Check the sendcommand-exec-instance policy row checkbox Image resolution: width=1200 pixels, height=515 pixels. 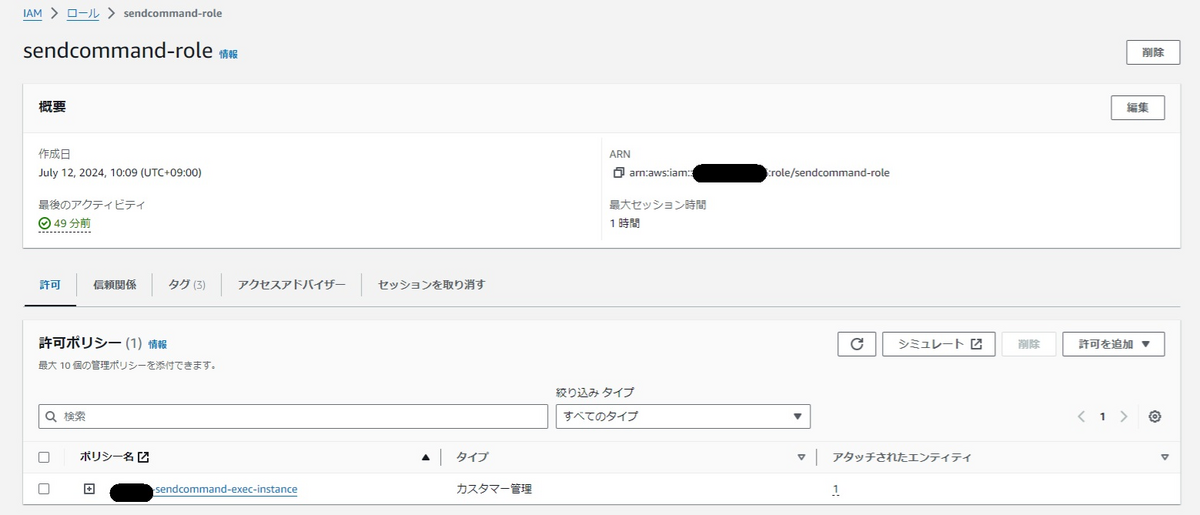pos(43,489)
